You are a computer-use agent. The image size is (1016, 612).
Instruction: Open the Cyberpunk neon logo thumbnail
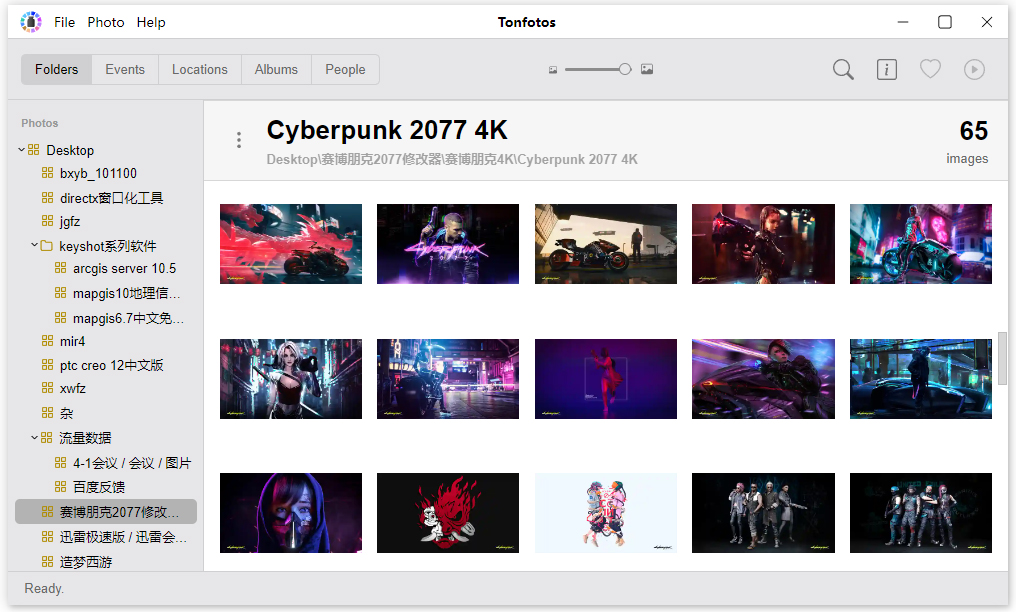pos(448,244)
